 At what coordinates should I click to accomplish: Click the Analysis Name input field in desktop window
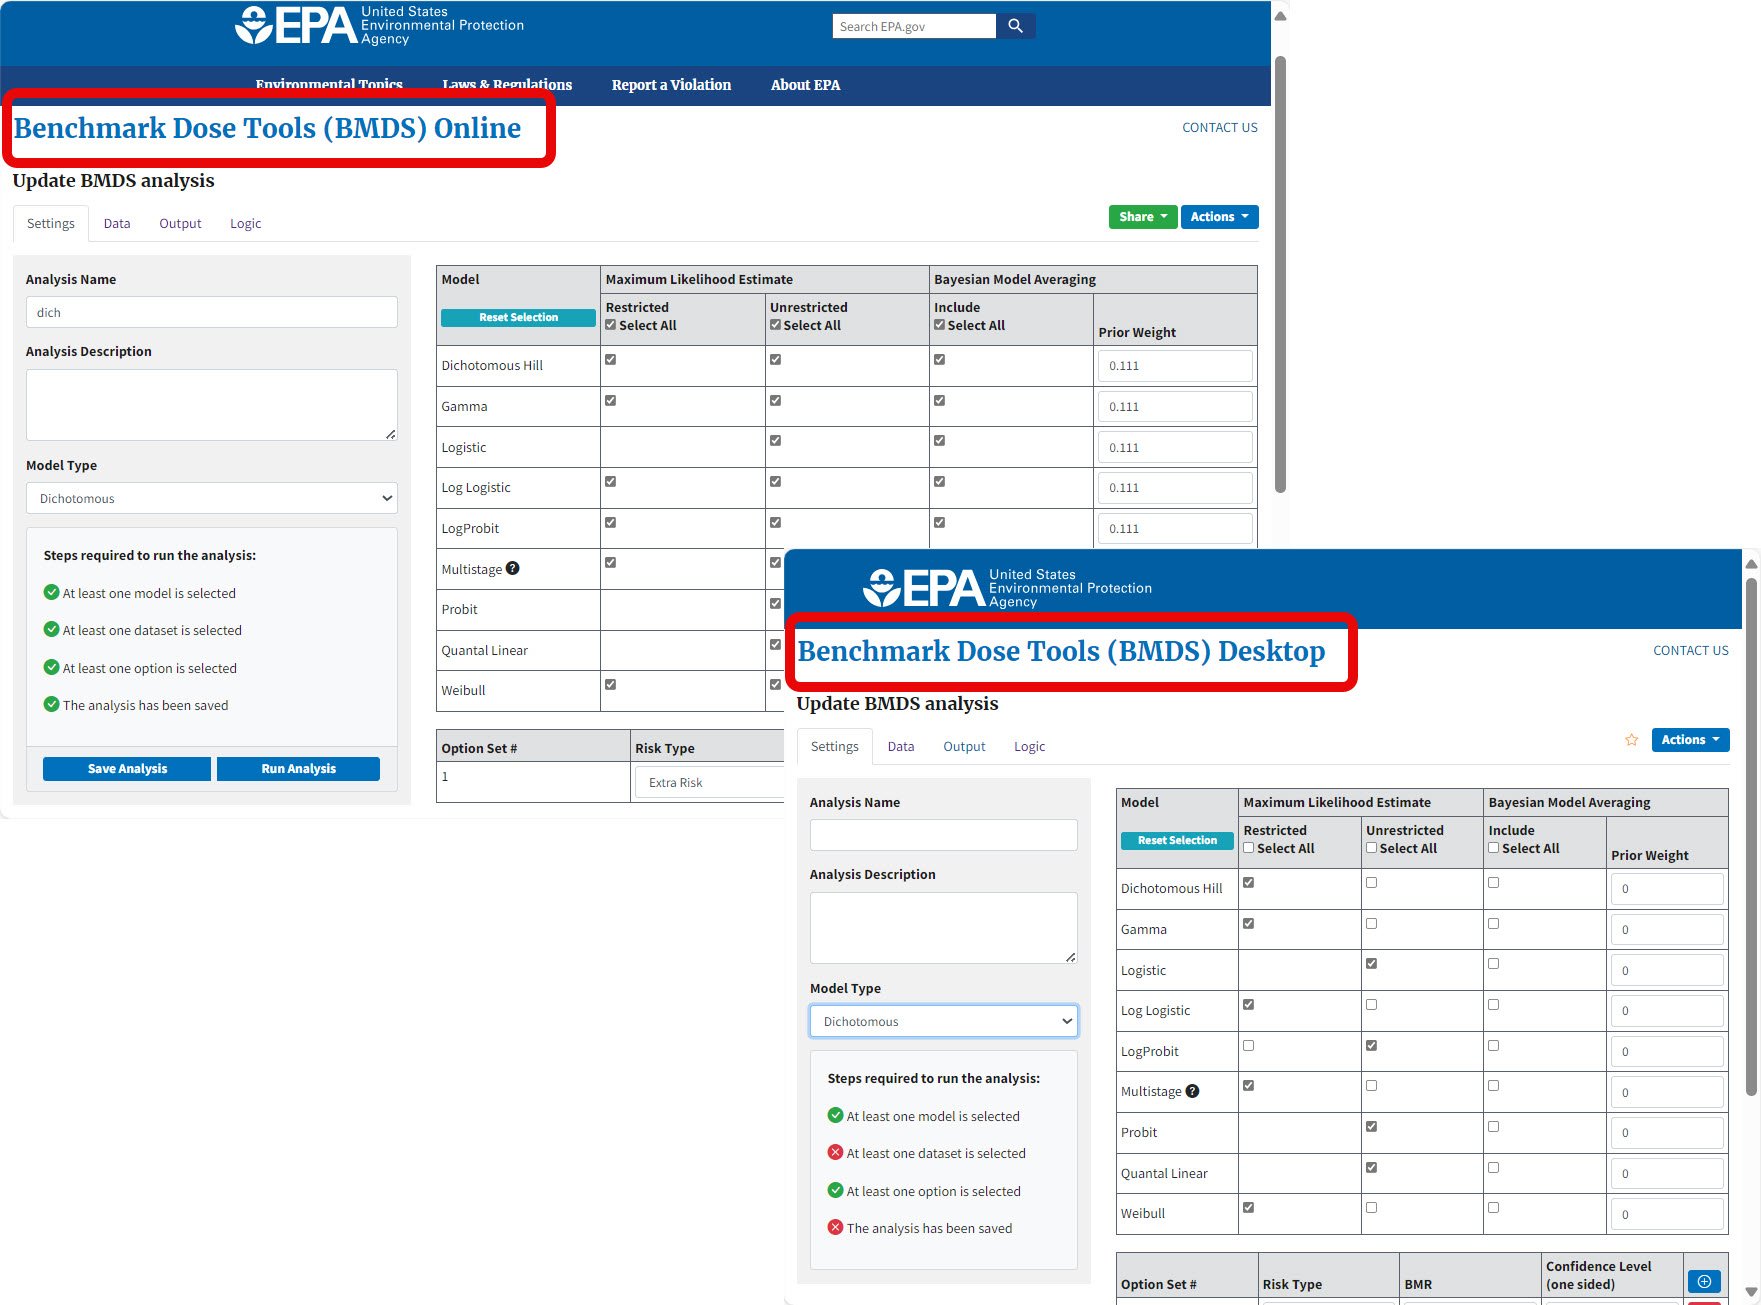coord(942,834)
